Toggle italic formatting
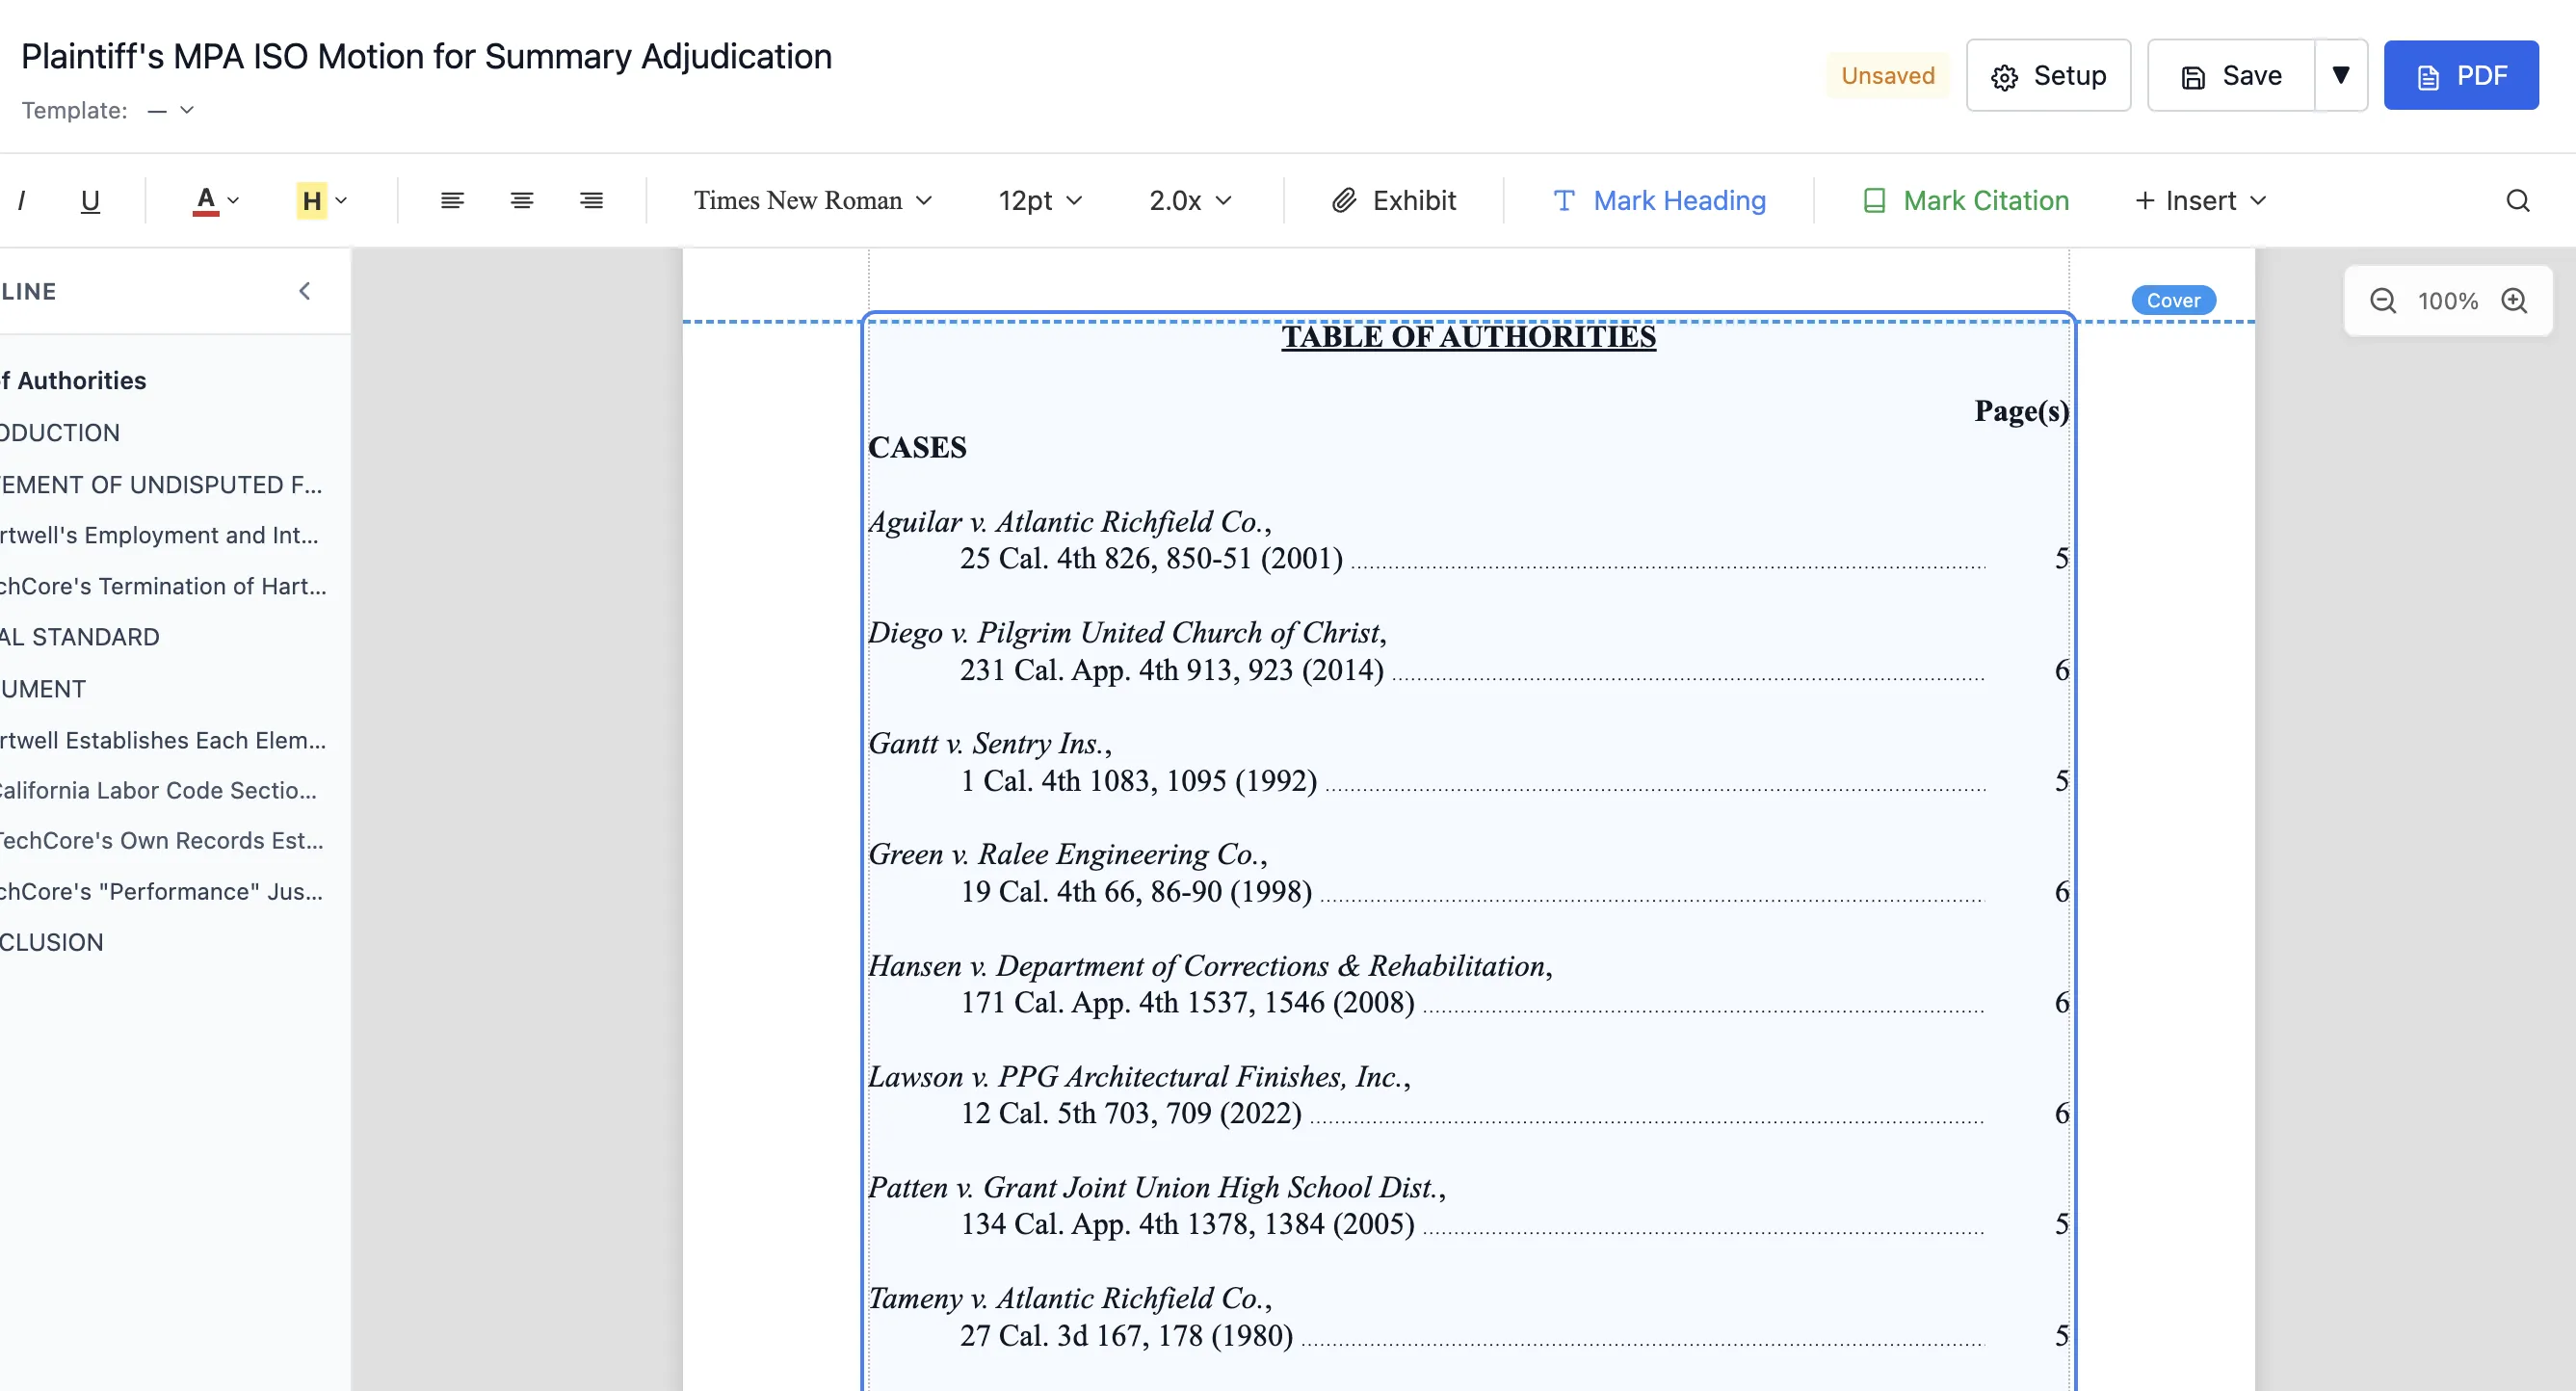The image size is (2576, 1391). coord(21,201)
